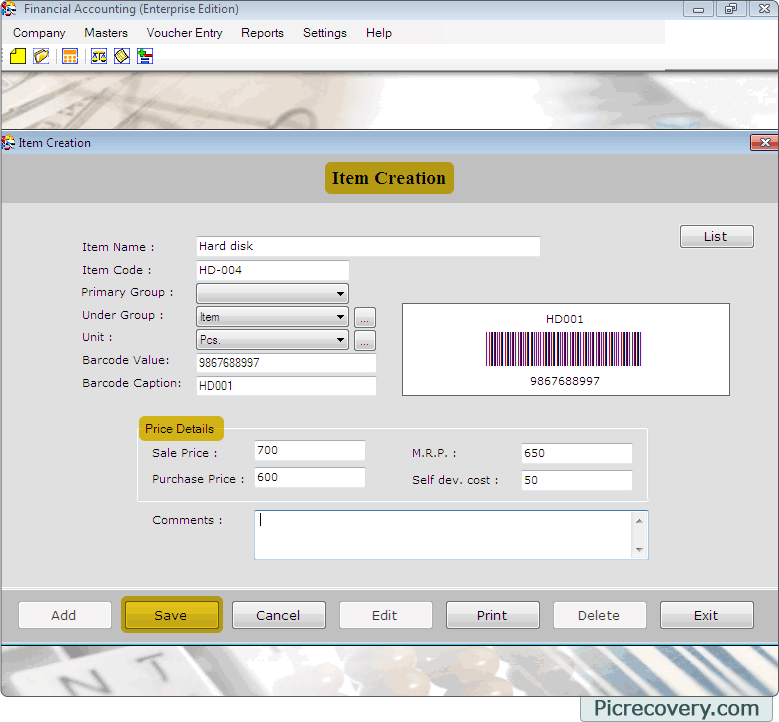Click the balance scales toolbar icon
The image size is (779, 722).
click(x=99, y=56)
